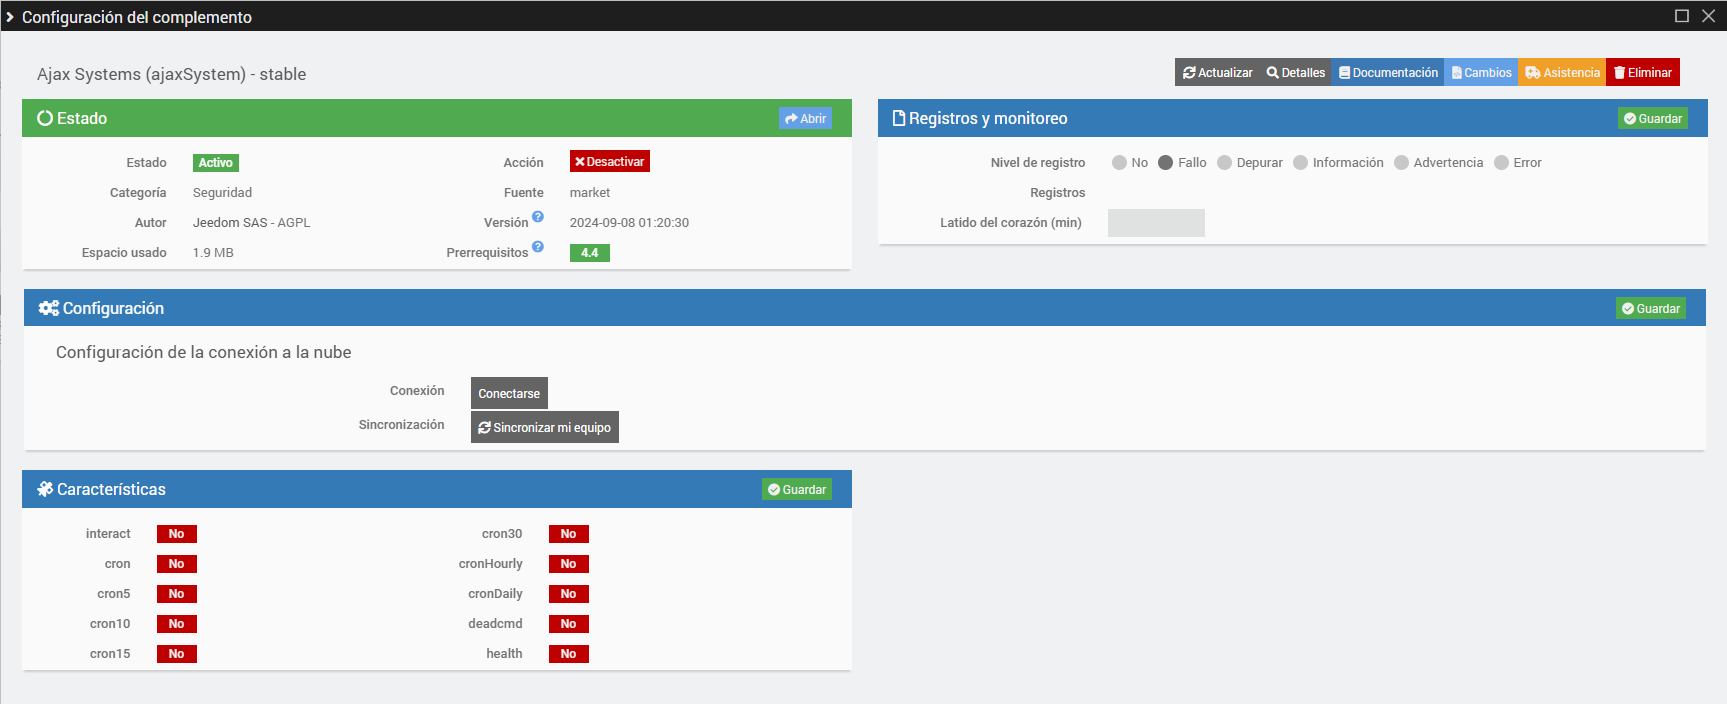Click the No badge for cron
Viewport: 1727px width, 704px height.
click(x=177, y=564)
